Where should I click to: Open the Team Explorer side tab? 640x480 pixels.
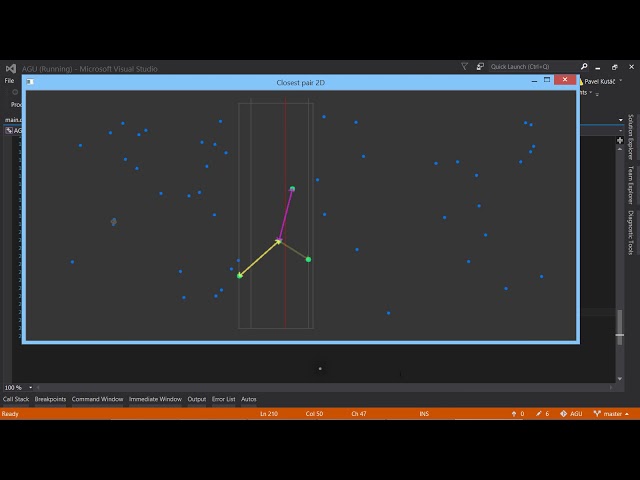631,185
